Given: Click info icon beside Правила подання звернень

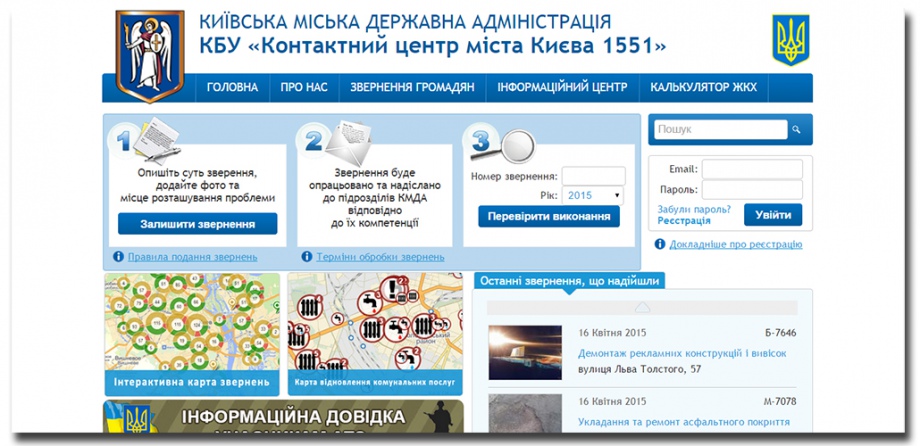Looking at the screenshot, I should 119,256.
